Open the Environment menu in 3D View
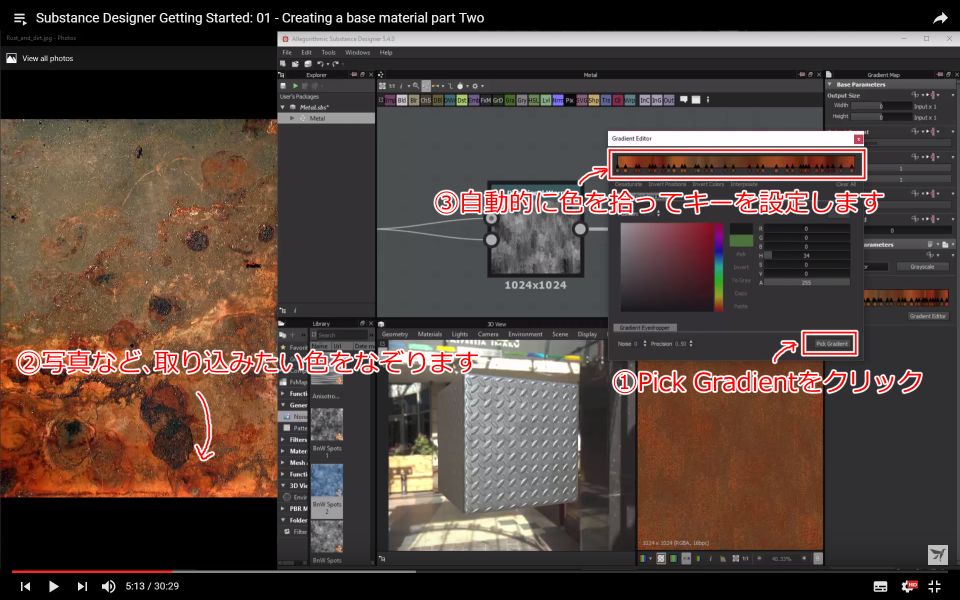 [x=525, y=334]
